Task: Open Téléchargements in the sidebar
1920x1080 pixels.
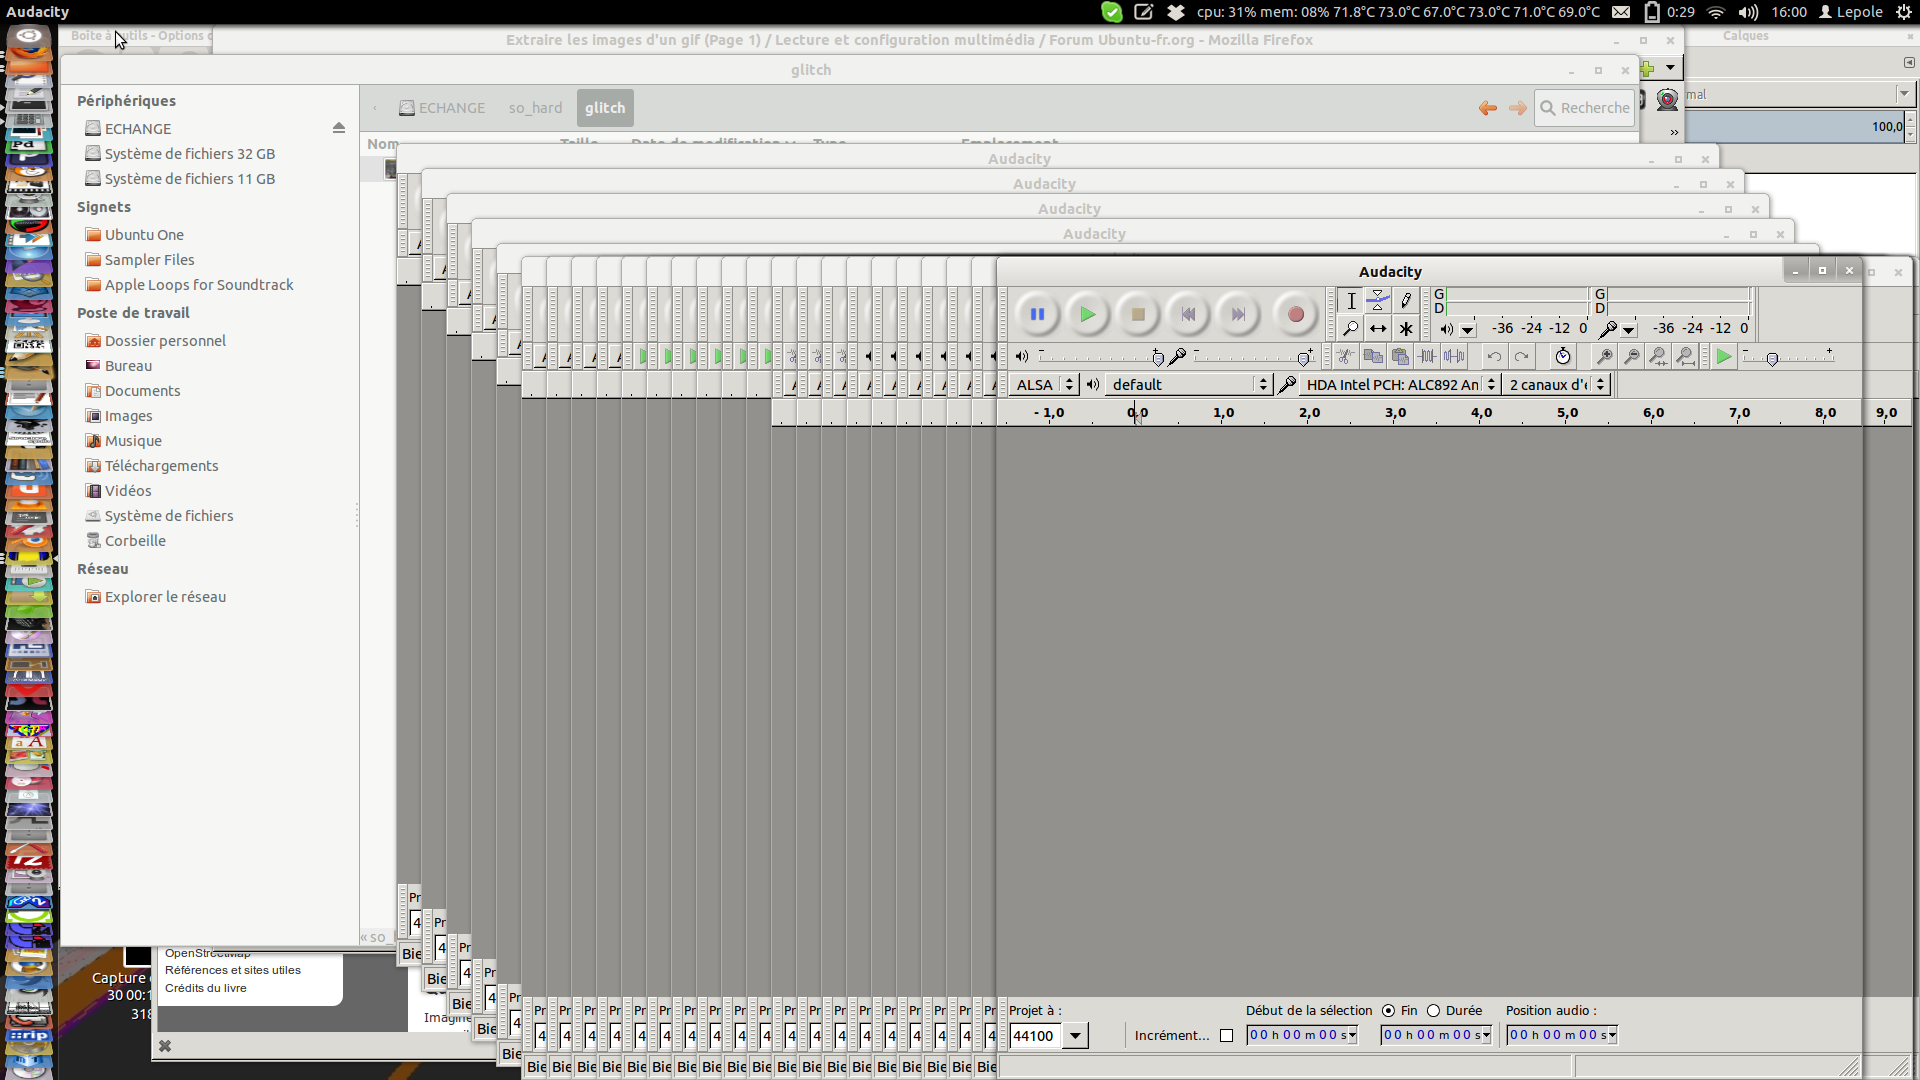Action: [161, 466]
